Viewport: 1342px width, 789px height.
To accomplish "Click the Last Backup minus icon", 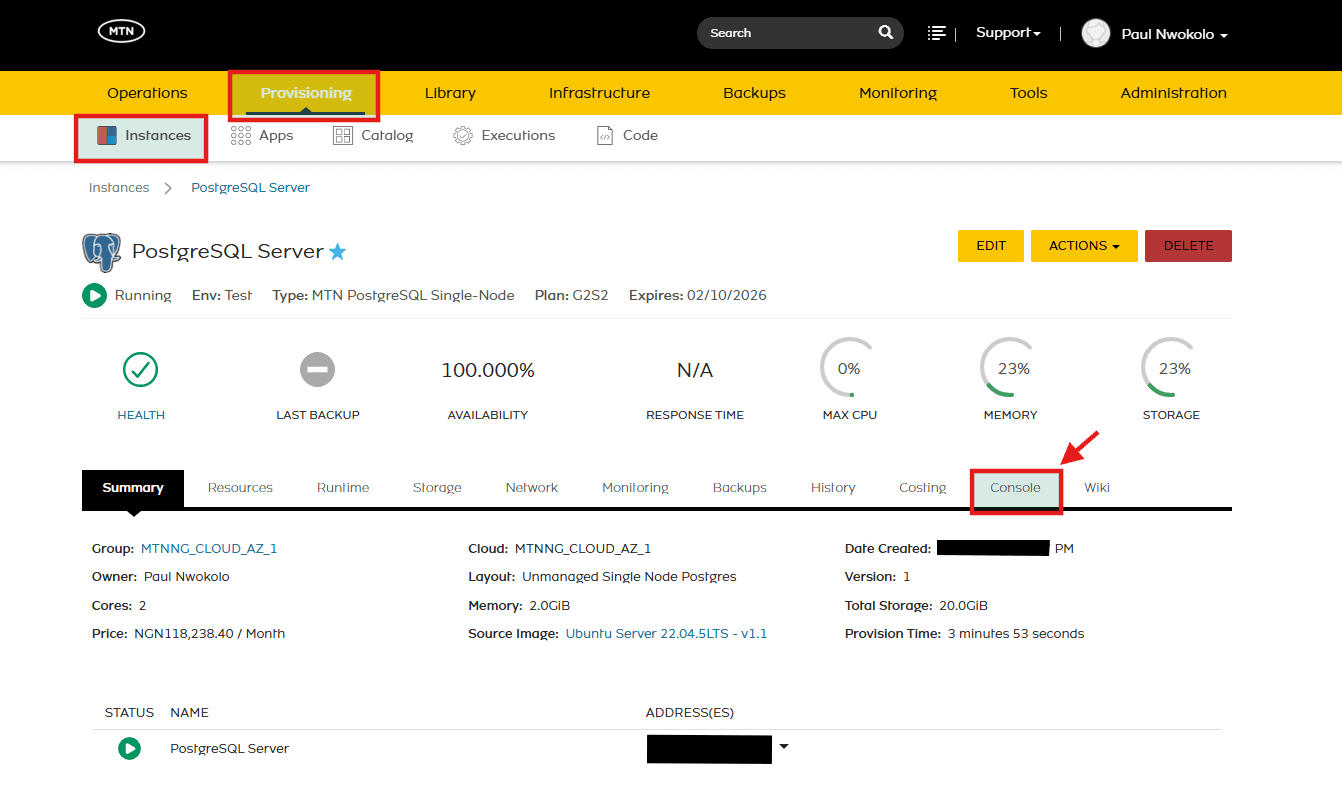I will coord(317,370).
